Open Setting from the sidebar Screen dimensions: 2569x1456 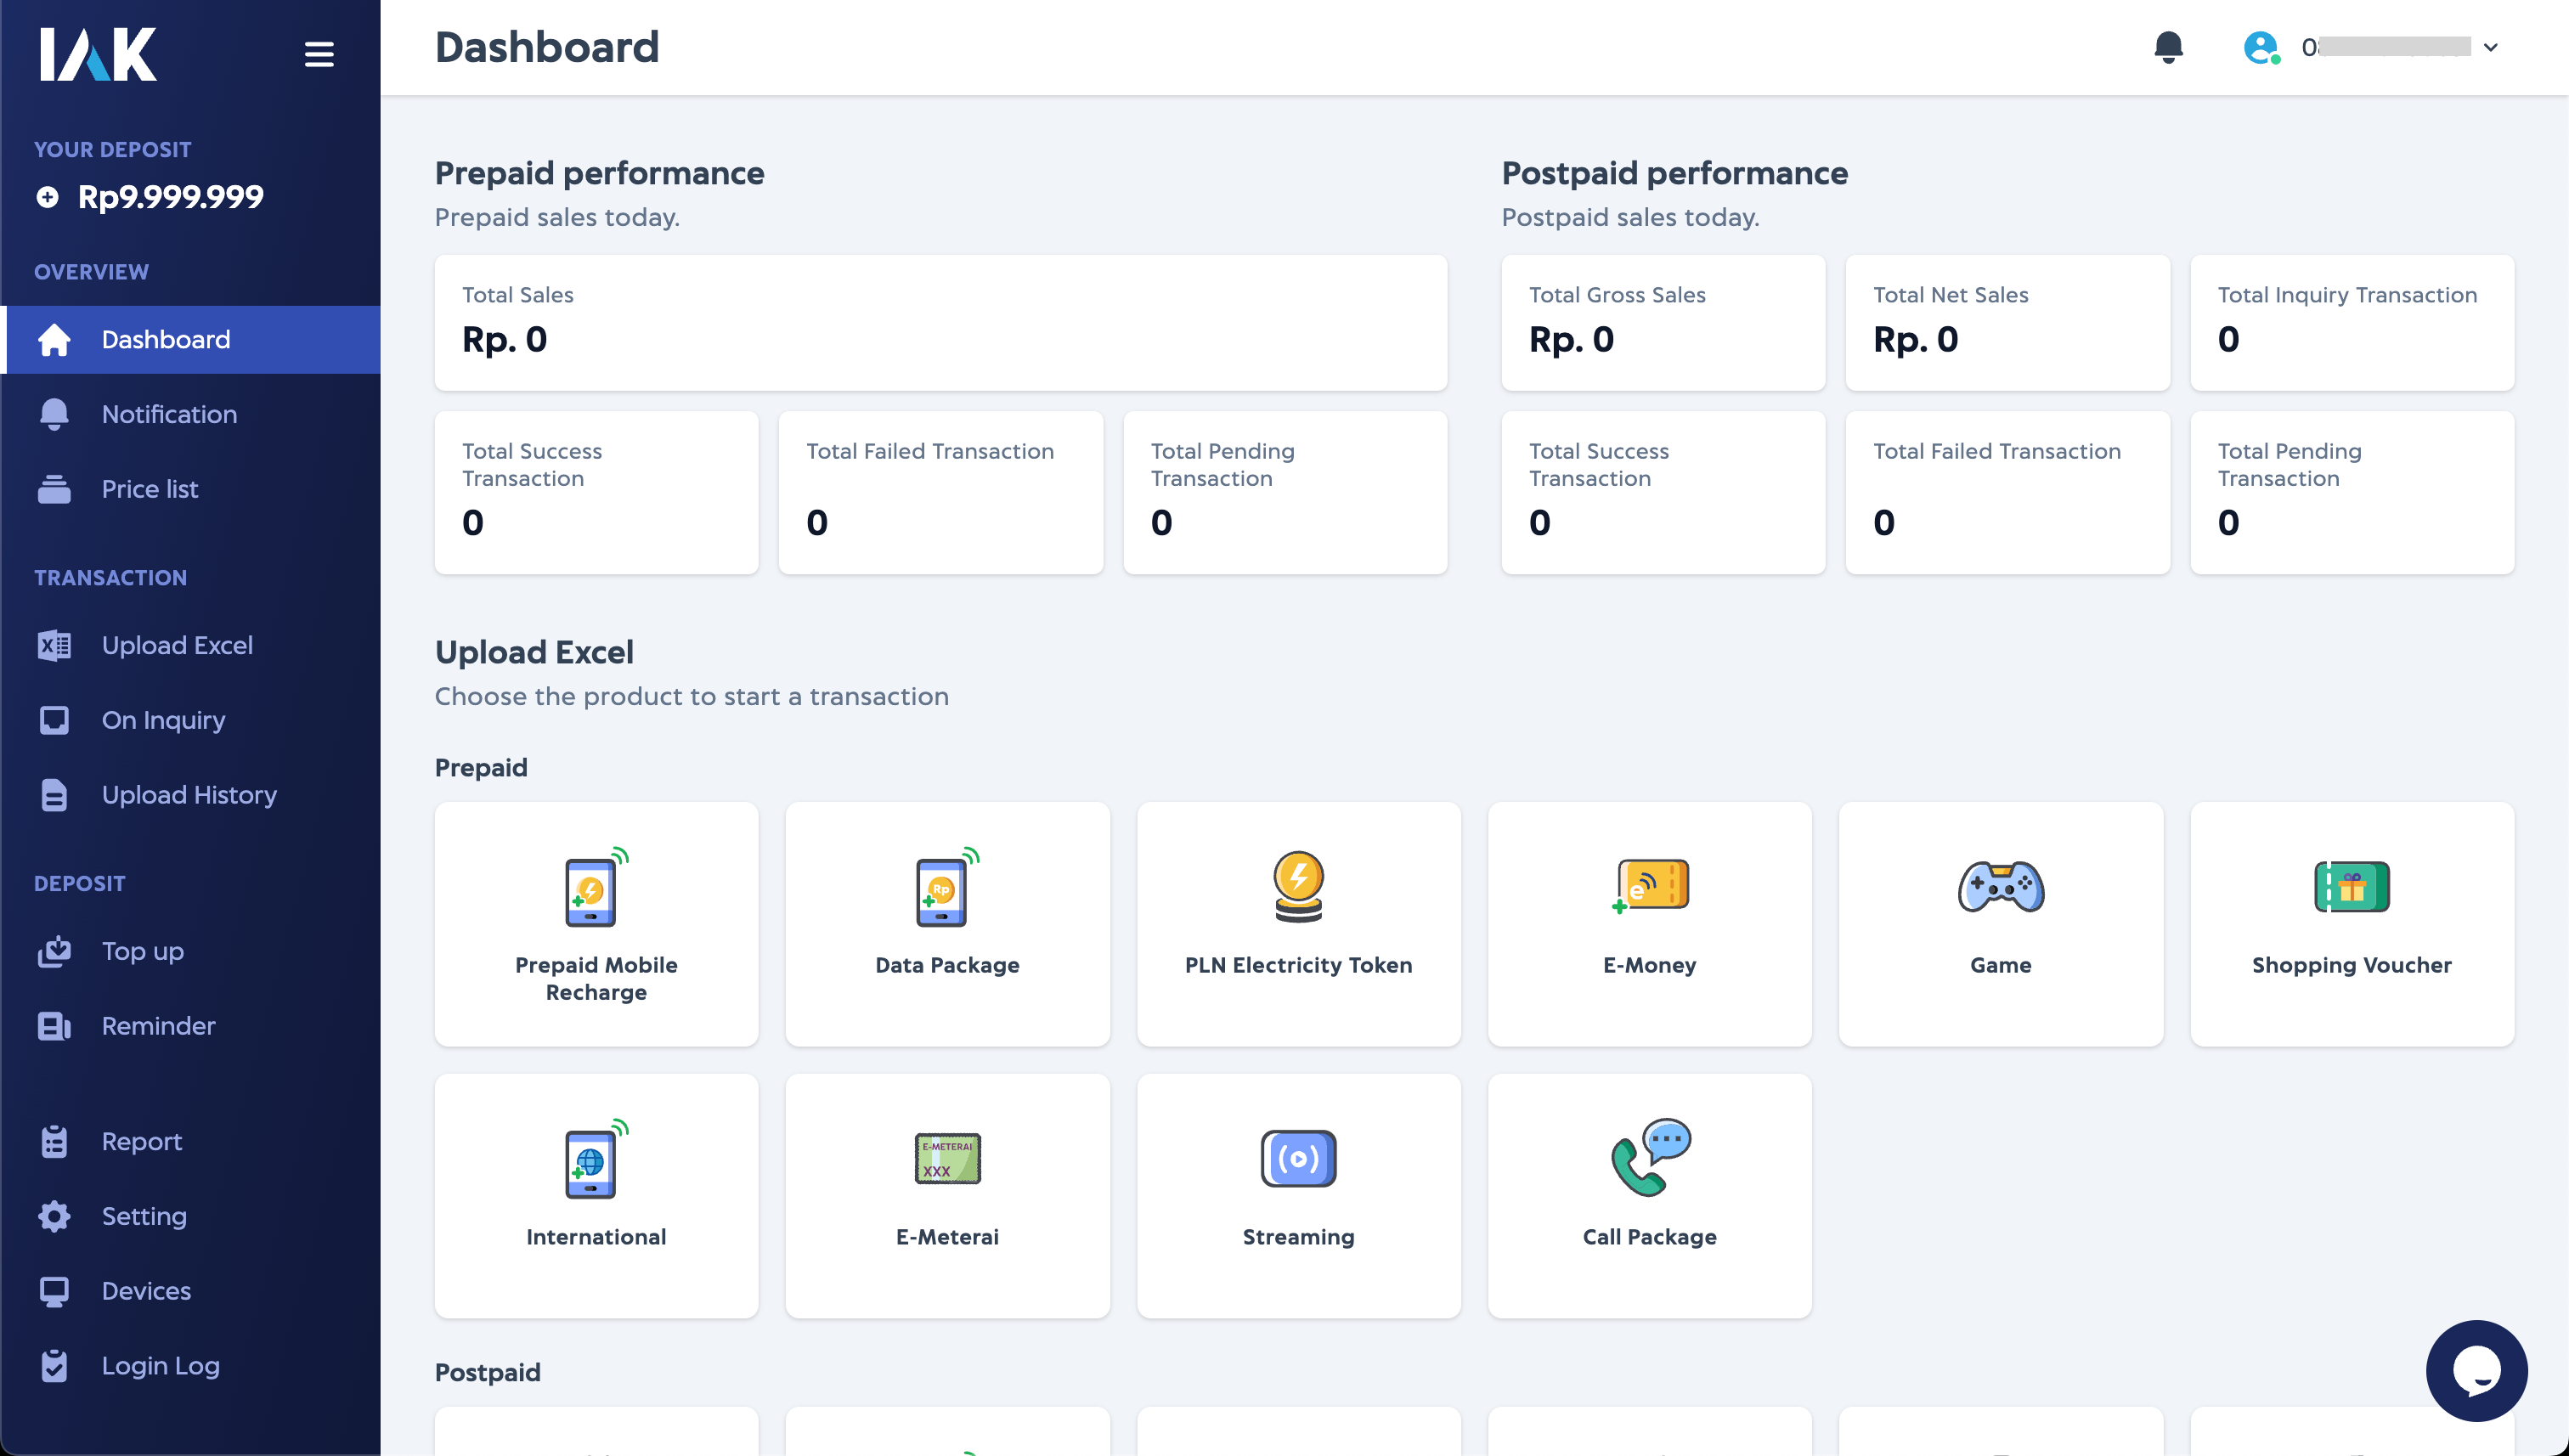(190, 1216)
